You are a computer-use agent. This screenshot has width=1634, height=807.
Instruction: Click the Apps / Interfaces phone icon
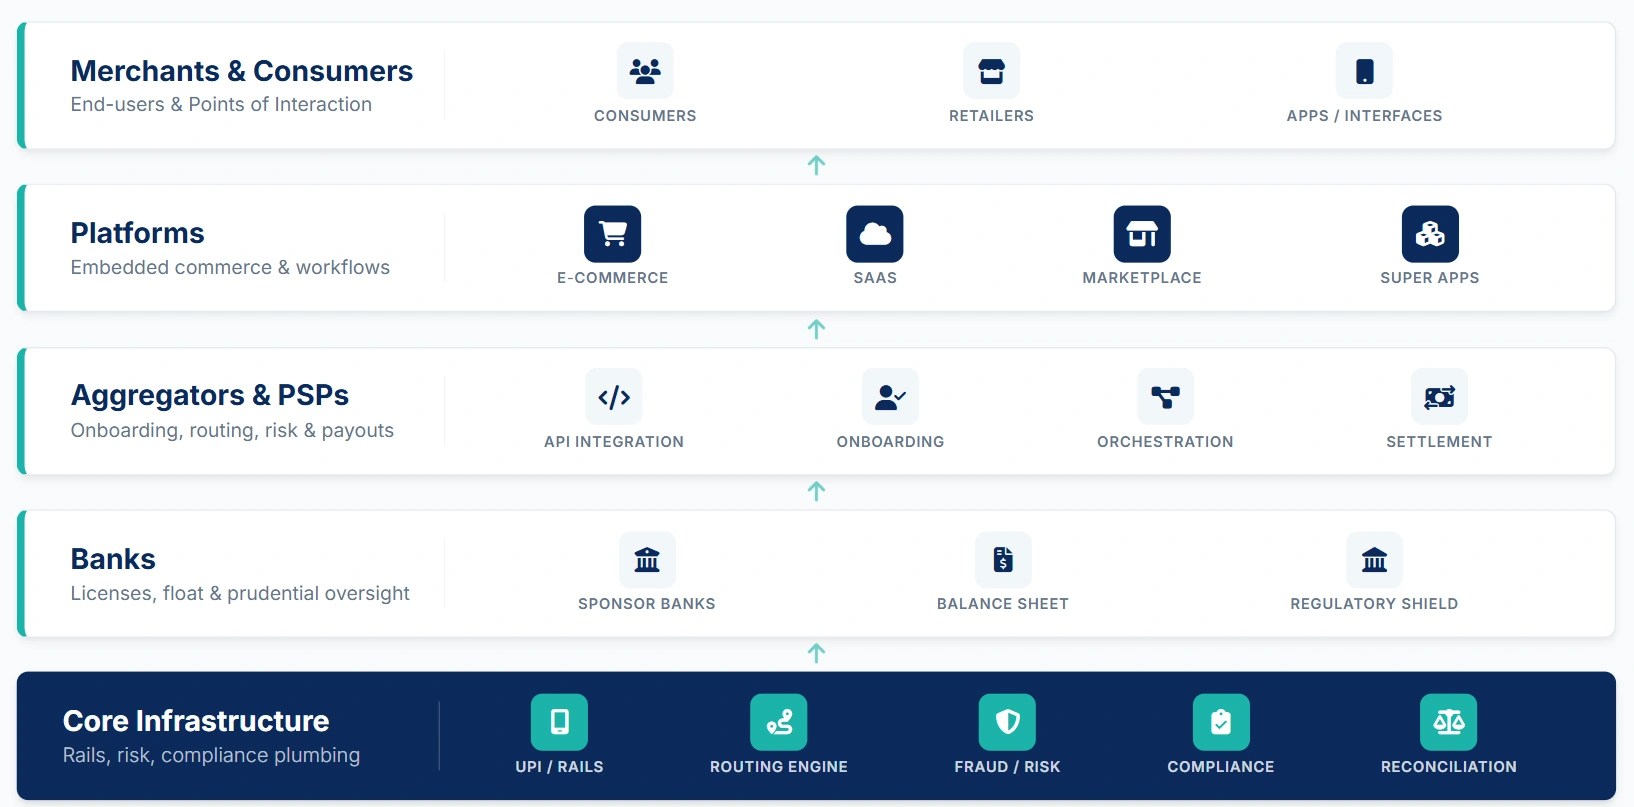[x=1364, y=71]
